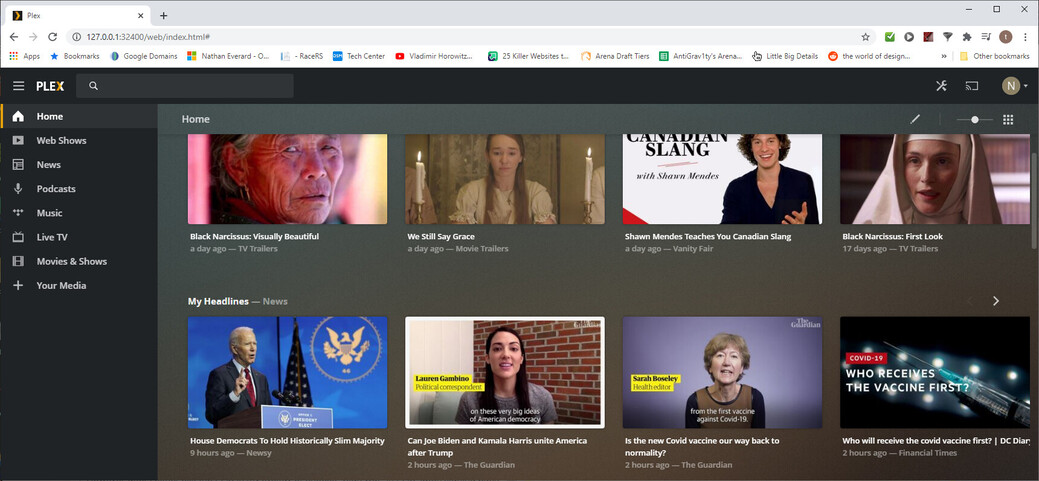
Task: Open Black Narcissus: Visually Beautiful thumbnail
Action: (x=288, y=179)
